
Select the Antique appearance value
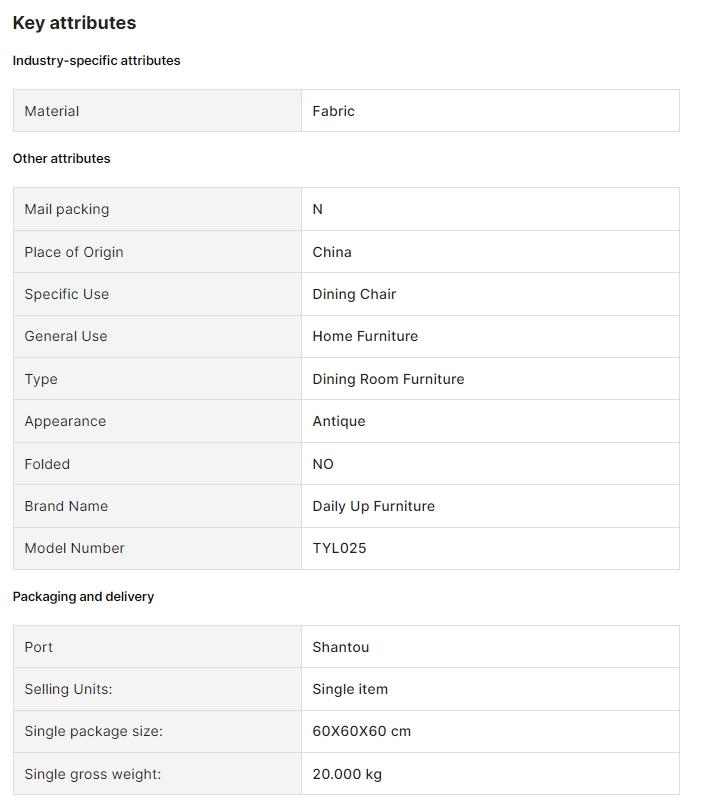pos(339,421)
